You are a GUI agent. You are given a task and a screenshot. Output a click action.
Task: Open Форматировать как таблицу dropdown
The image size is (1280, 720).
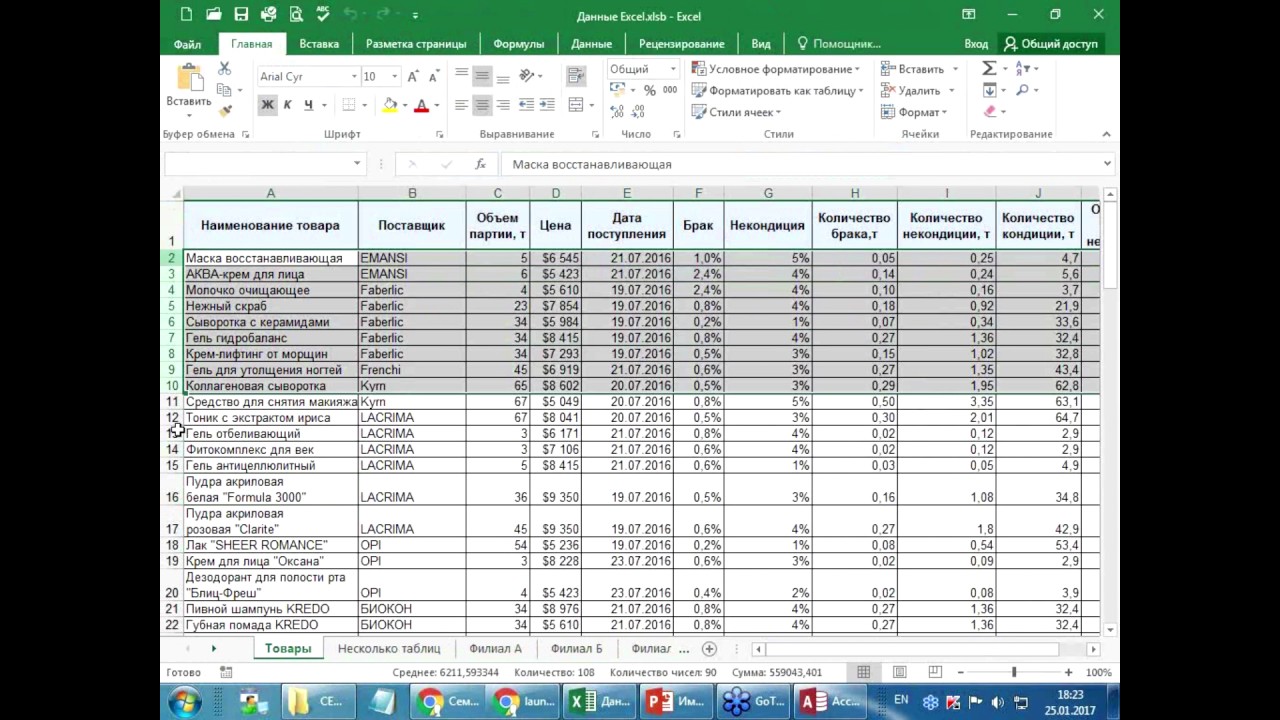point(777,90)
